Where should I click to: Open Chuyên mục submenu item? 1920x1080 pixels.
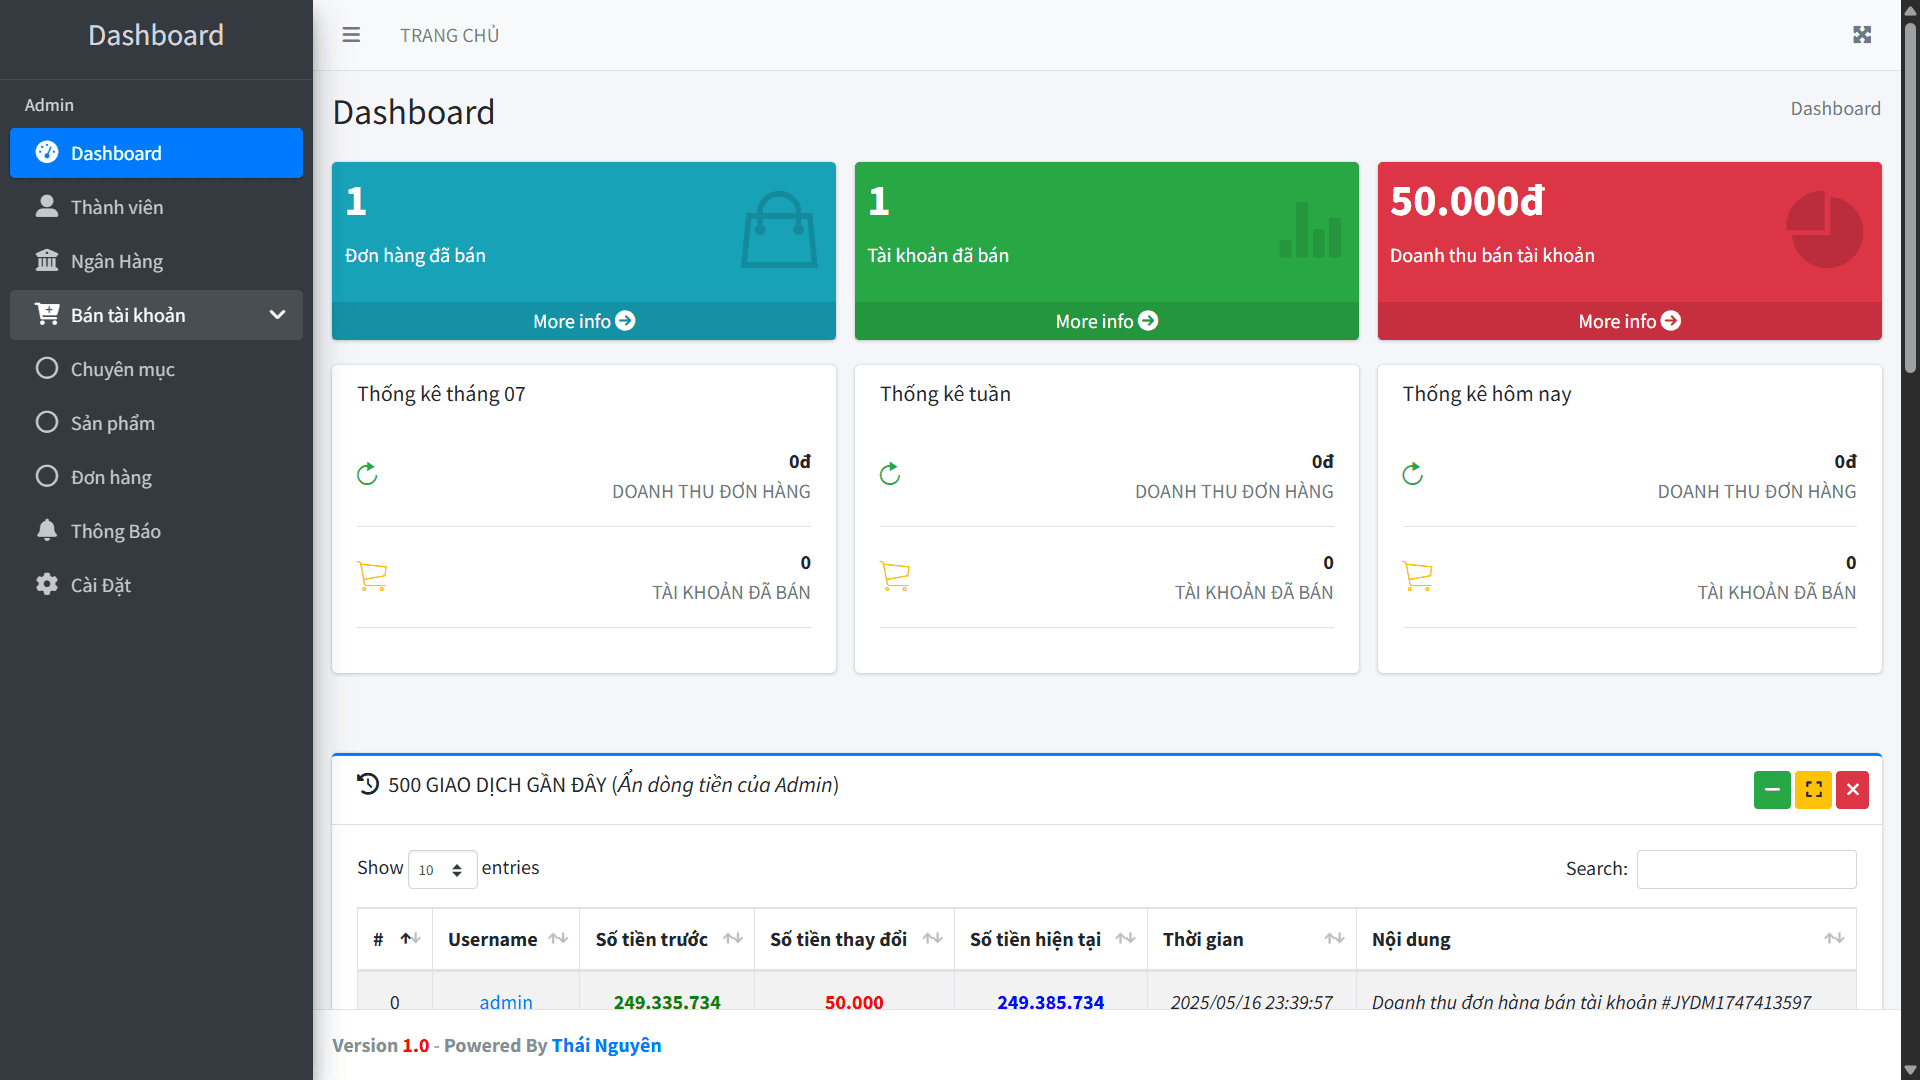coord(156,369)
